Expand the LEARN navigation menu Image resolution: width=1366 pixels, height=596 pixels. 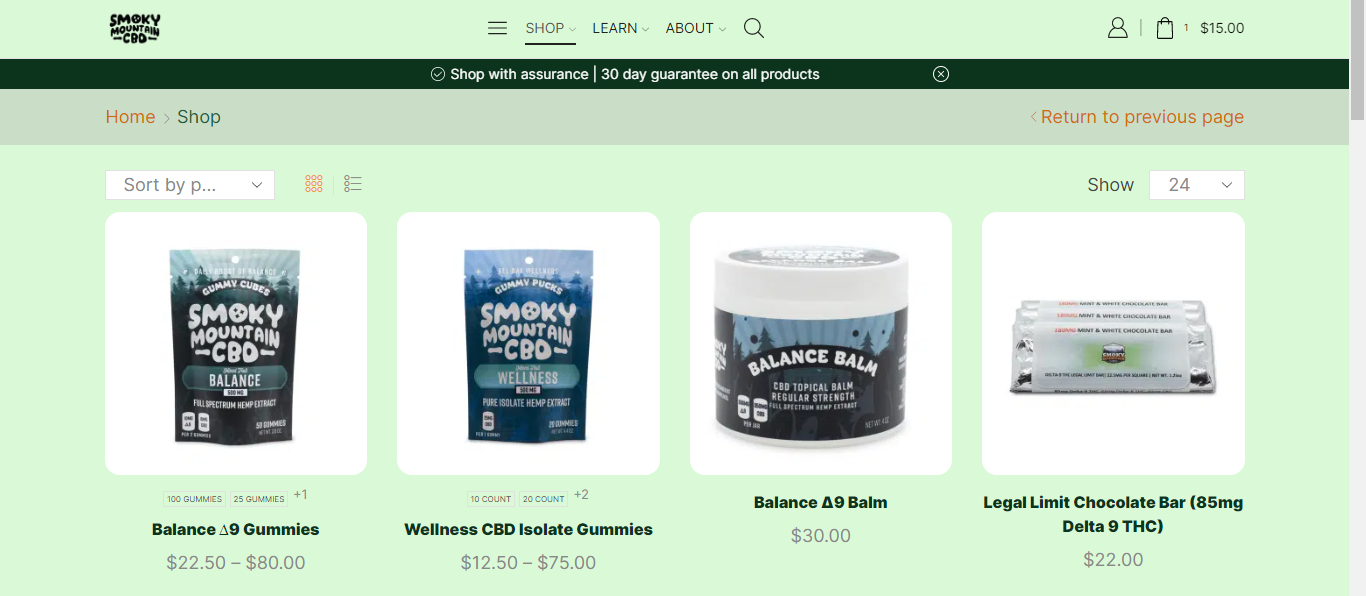tap(620, 28)
